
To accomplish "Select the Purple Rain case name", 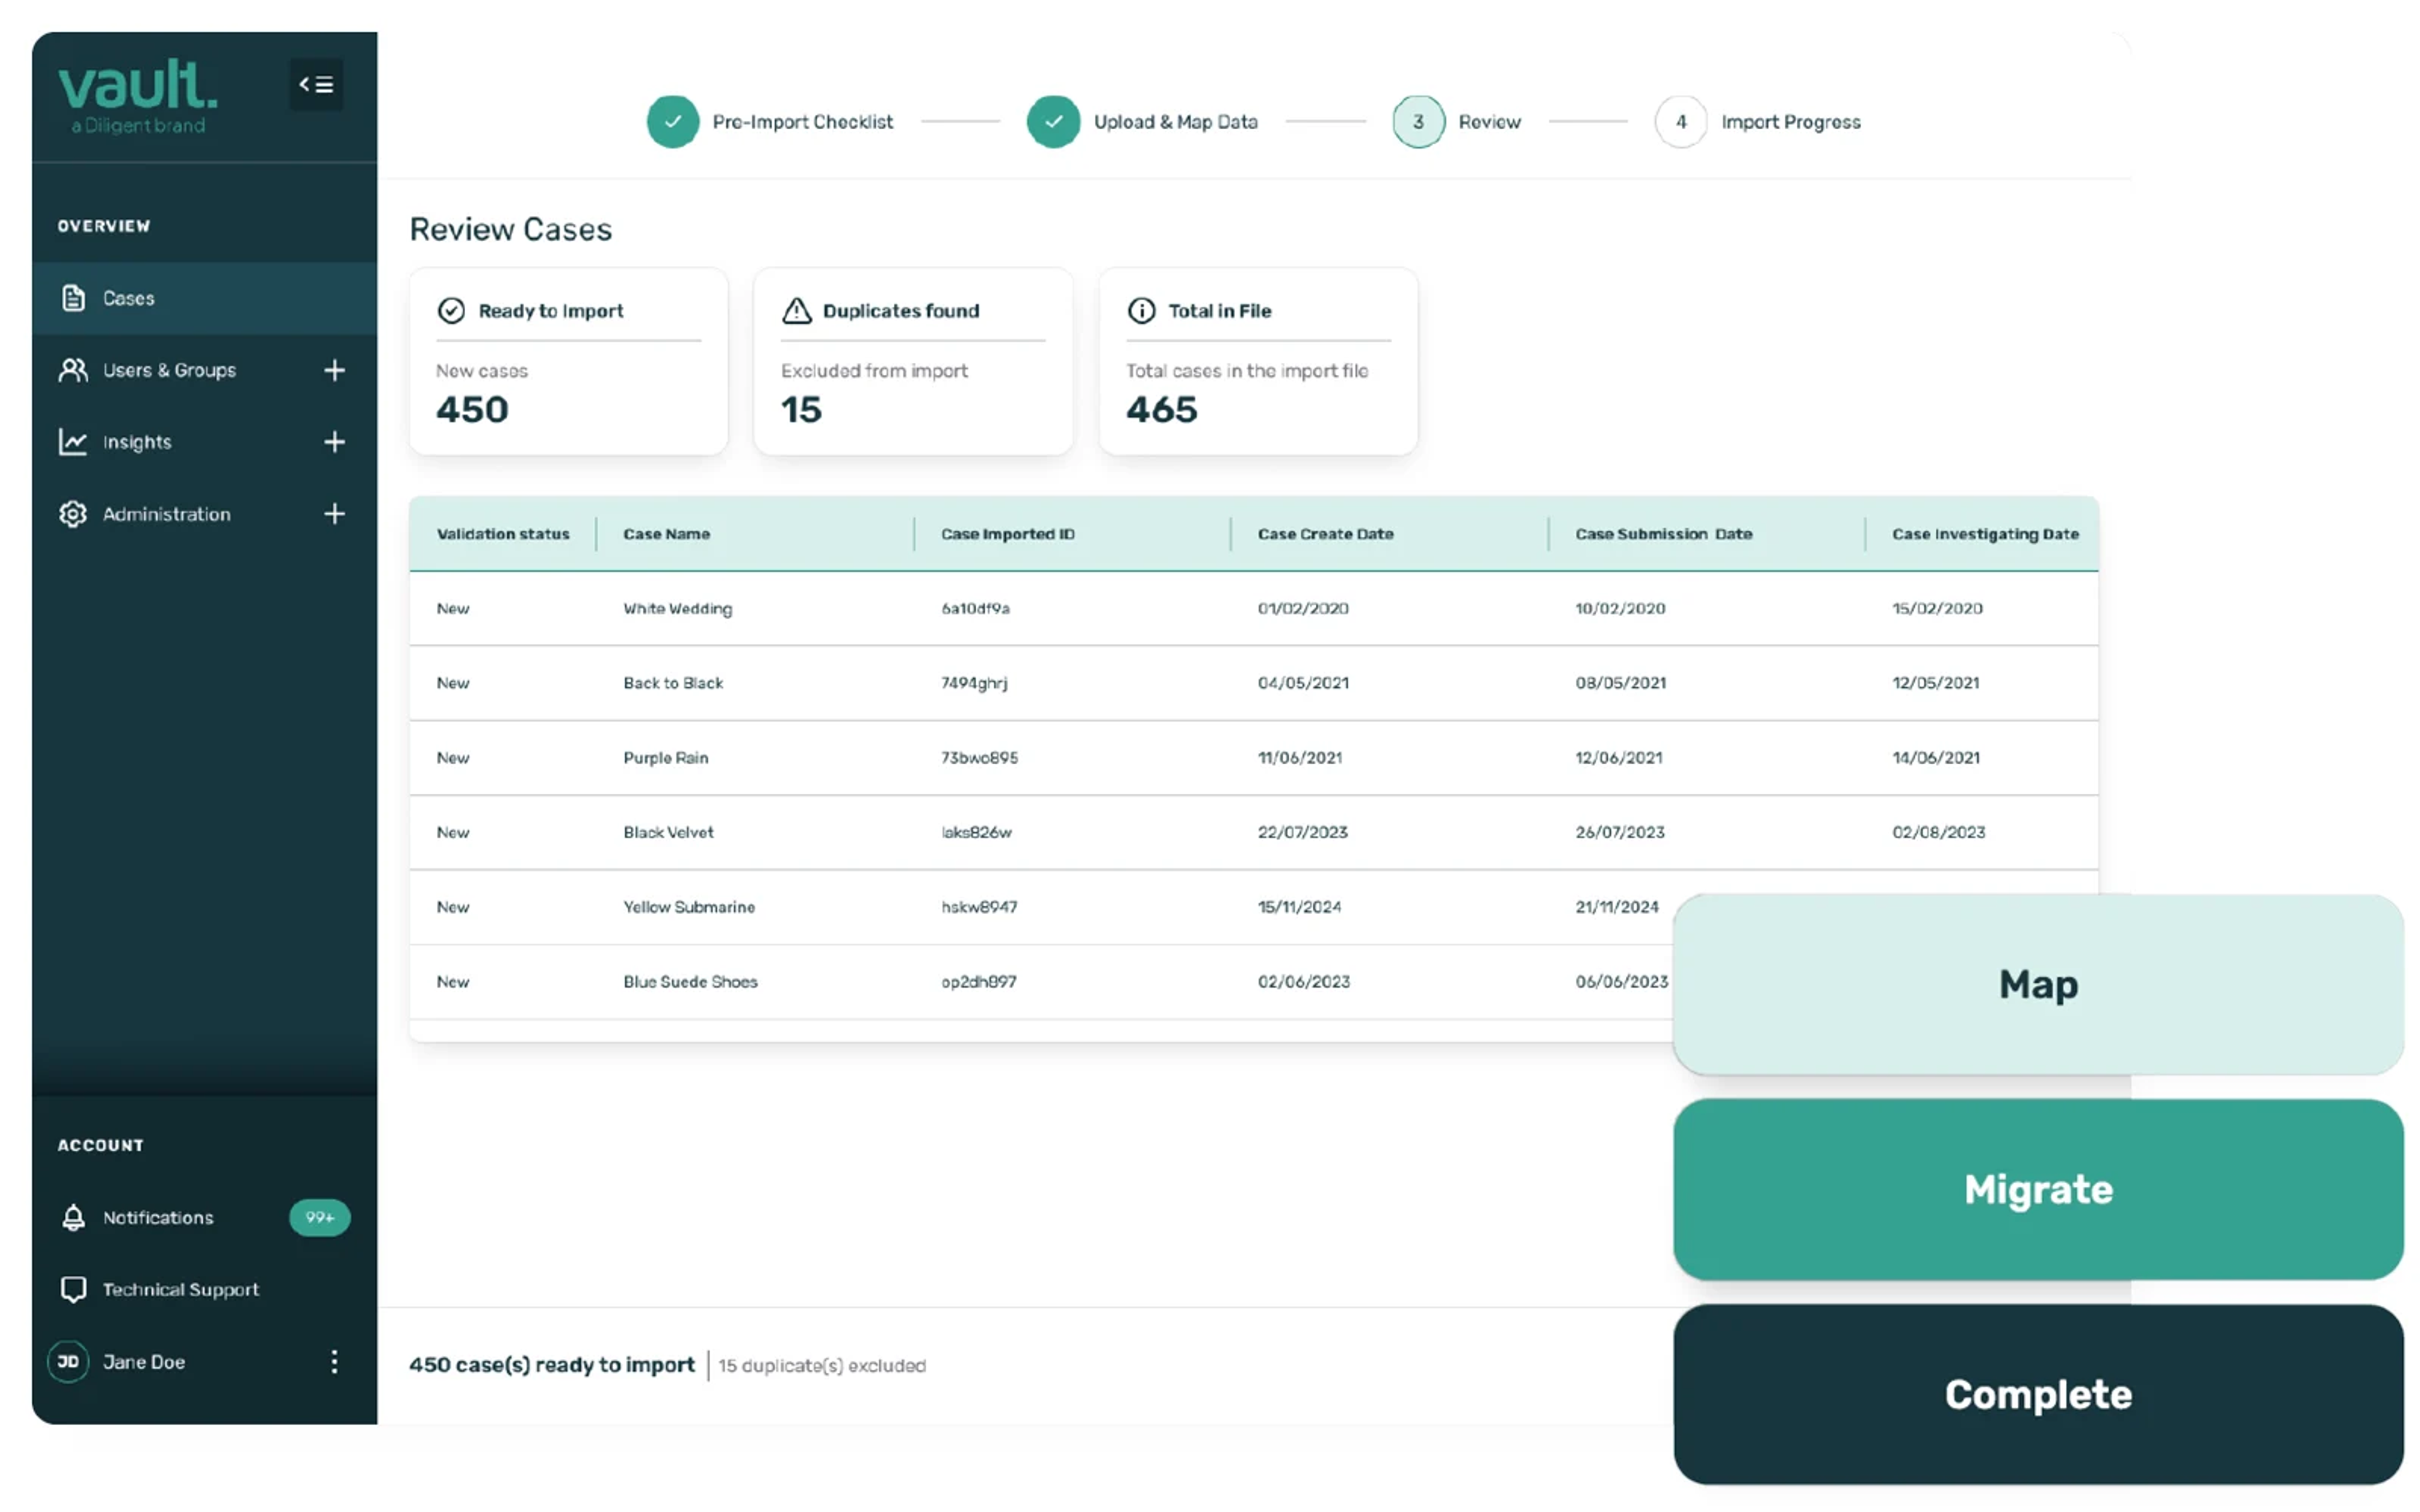I will pos(665,758).
